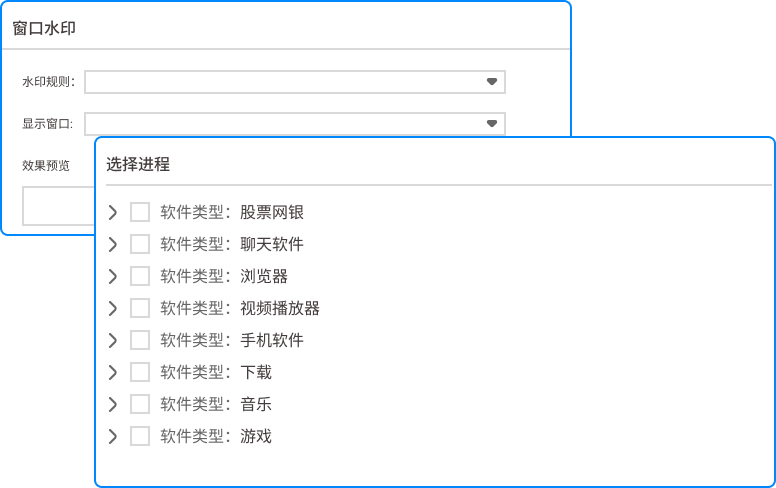Expand the 股票网银 software type

(113, 212)
